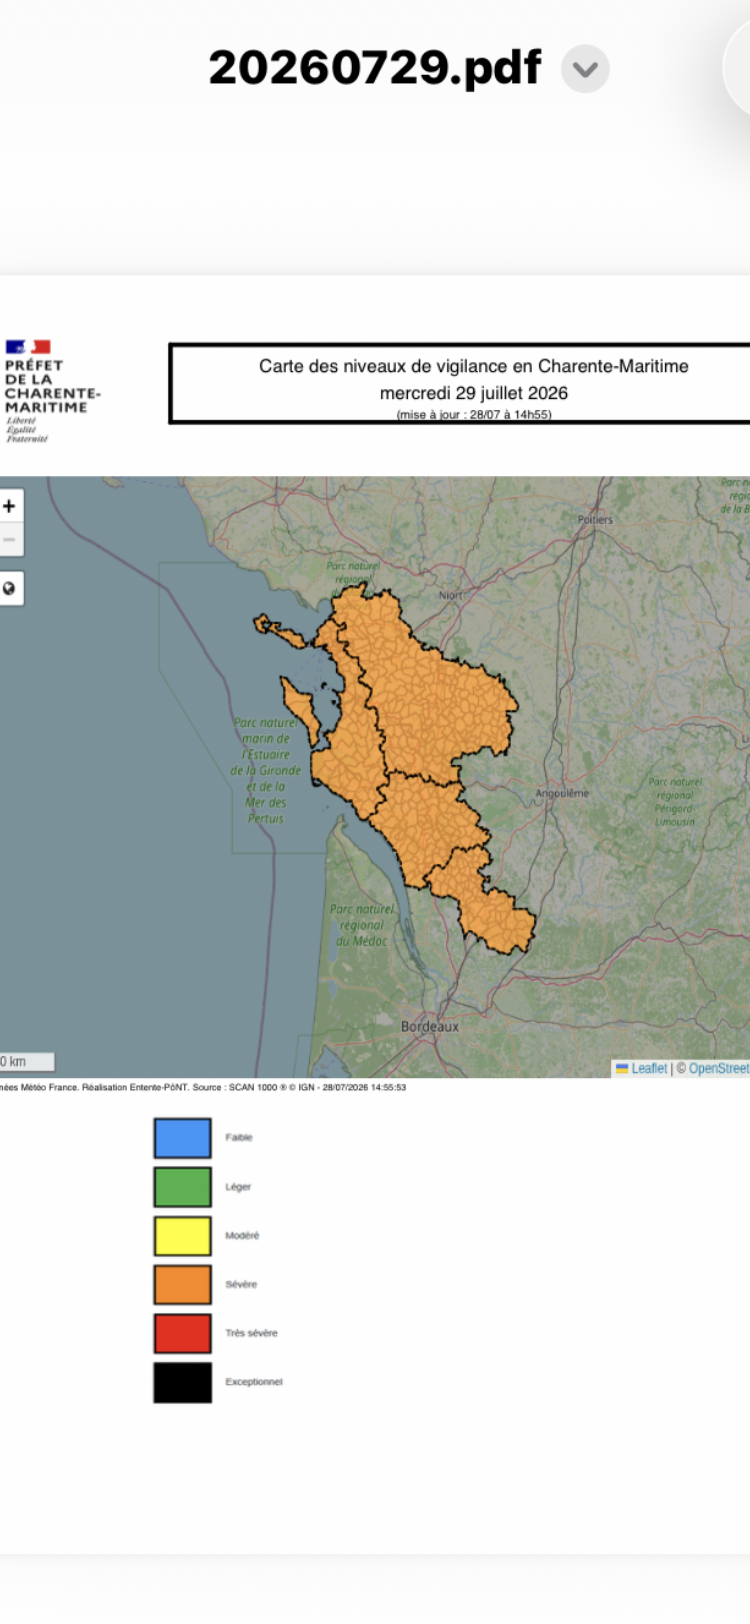Click the 20260729.pdf file title
750x1624 pixels.
coord(375,68)
